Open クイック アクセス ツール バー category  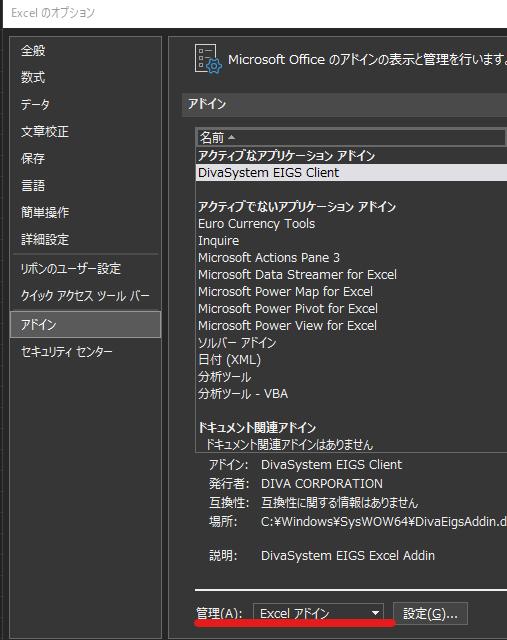click(85, 296)
